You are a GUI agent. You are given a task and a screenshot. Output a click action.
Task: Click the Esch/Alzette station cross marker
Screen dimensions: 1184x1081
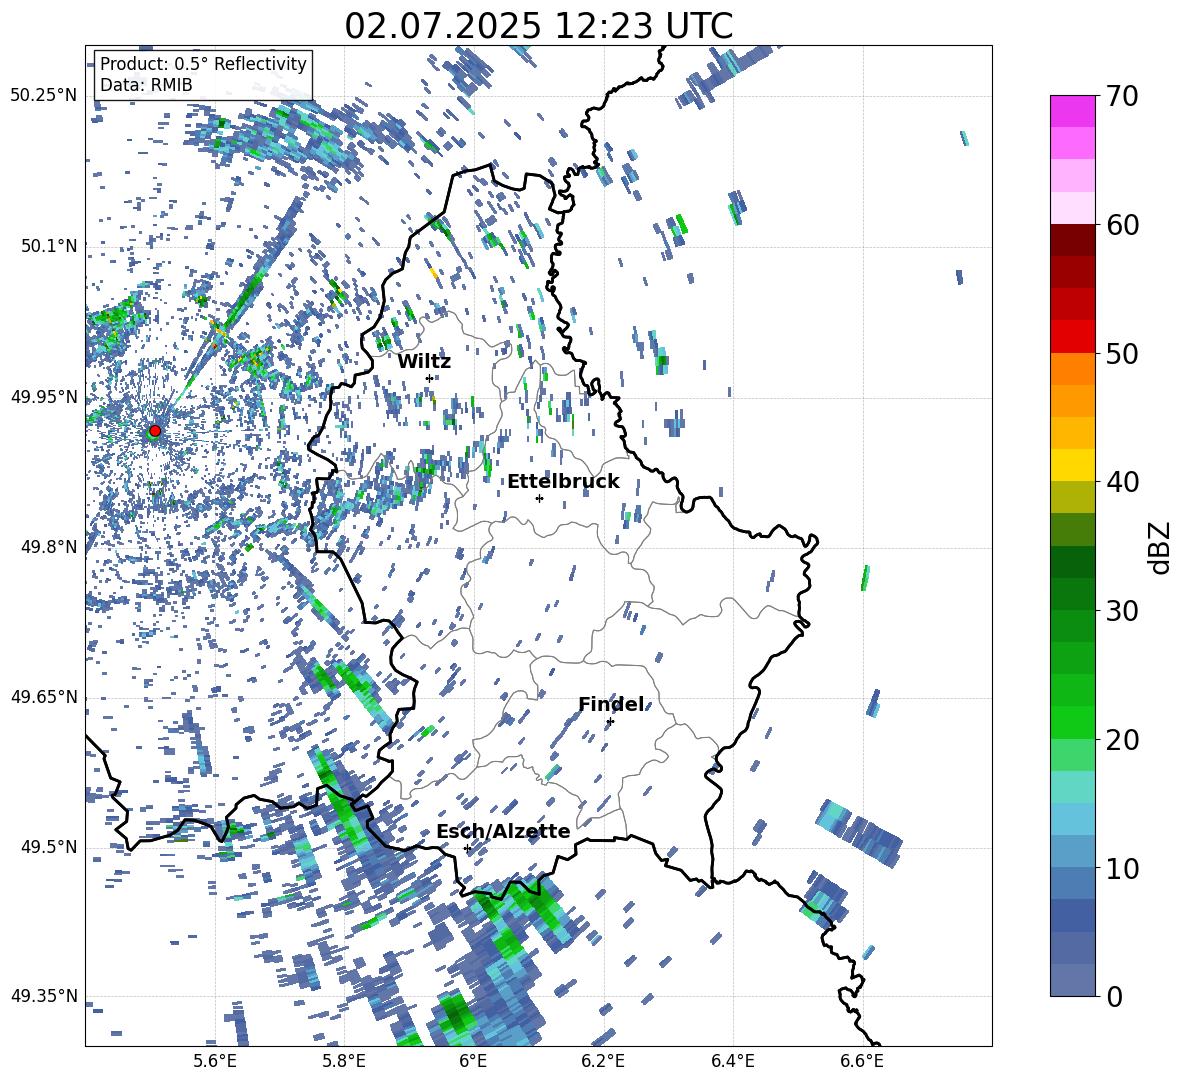(467, 848)
